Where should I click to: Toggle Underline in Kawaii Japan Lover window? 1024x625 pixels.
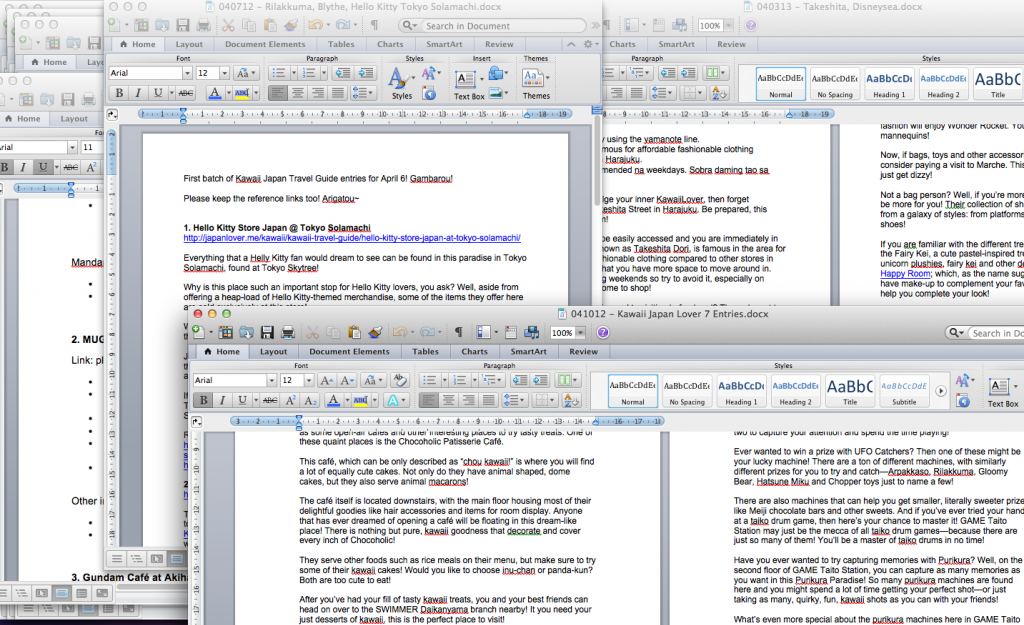[x=242, y=400]
